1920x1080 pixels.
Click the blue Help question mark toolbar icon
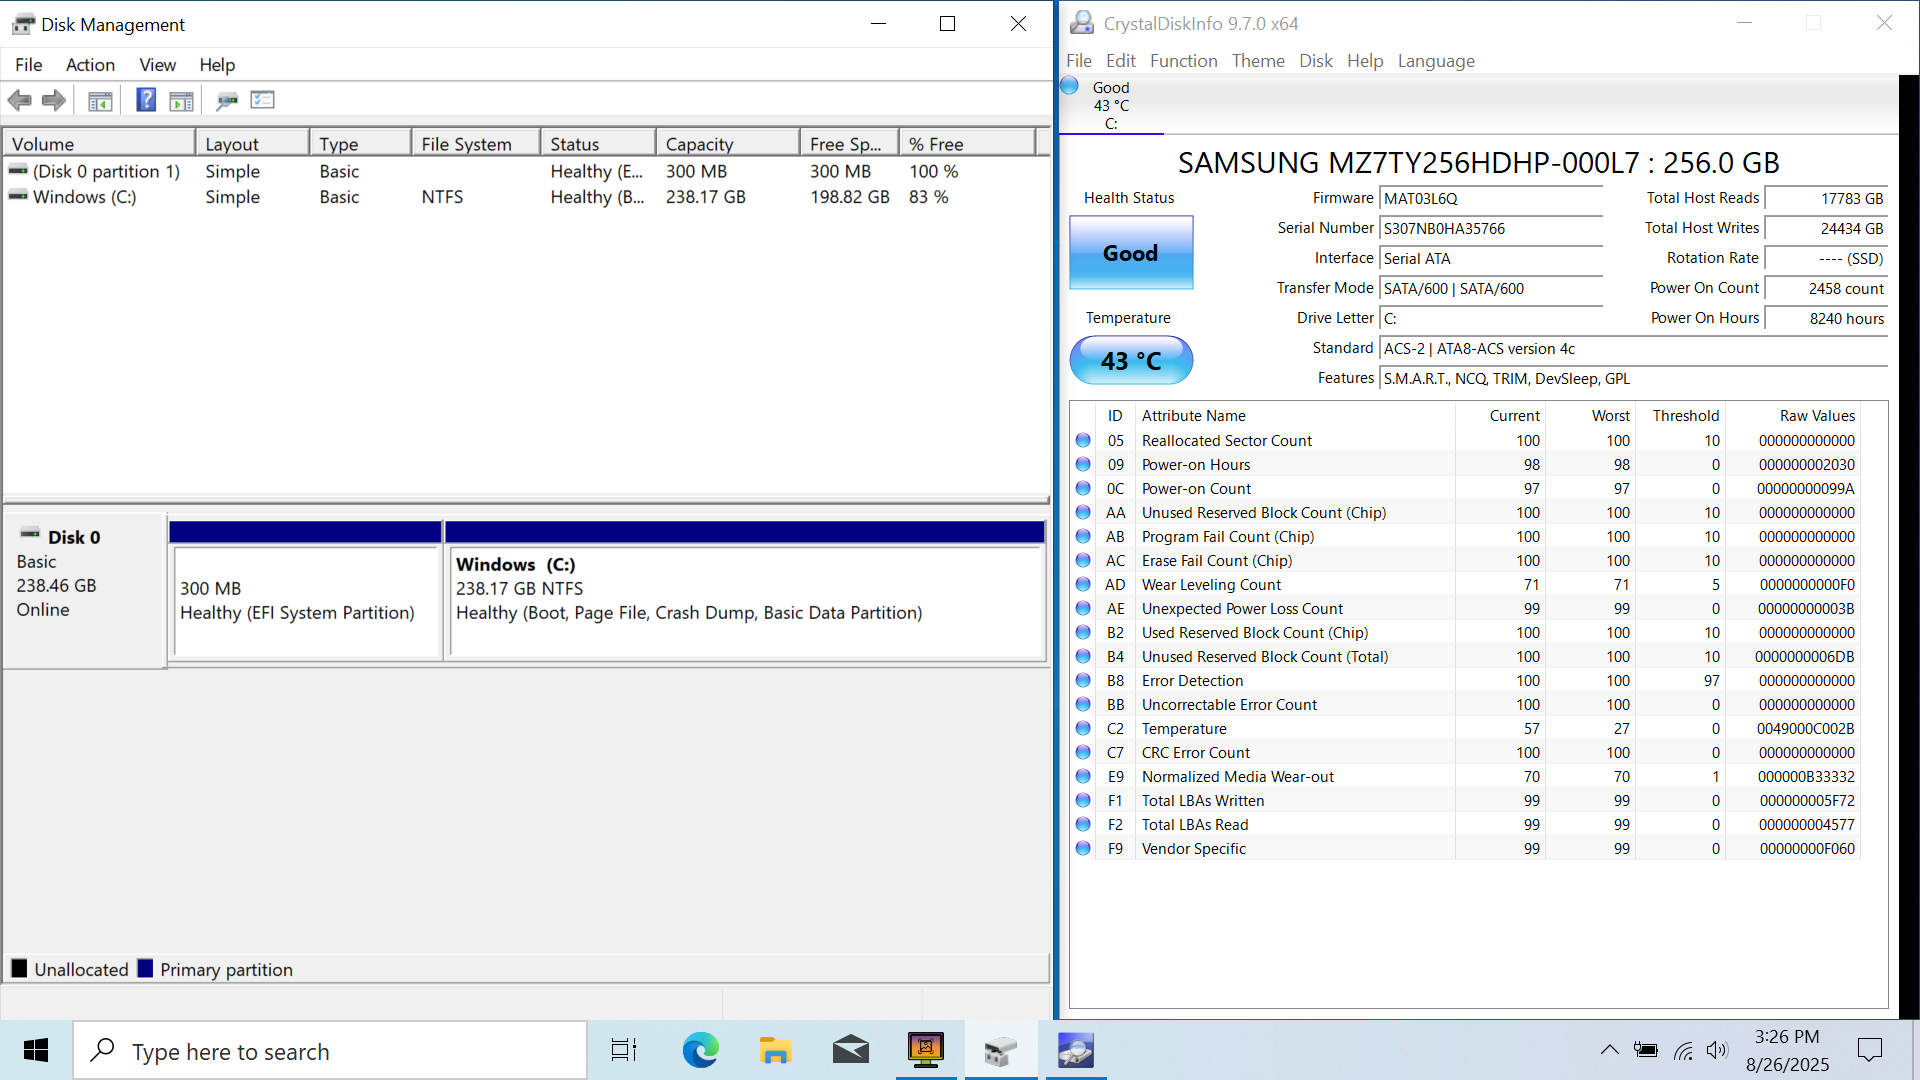click(x=146, y=100)
